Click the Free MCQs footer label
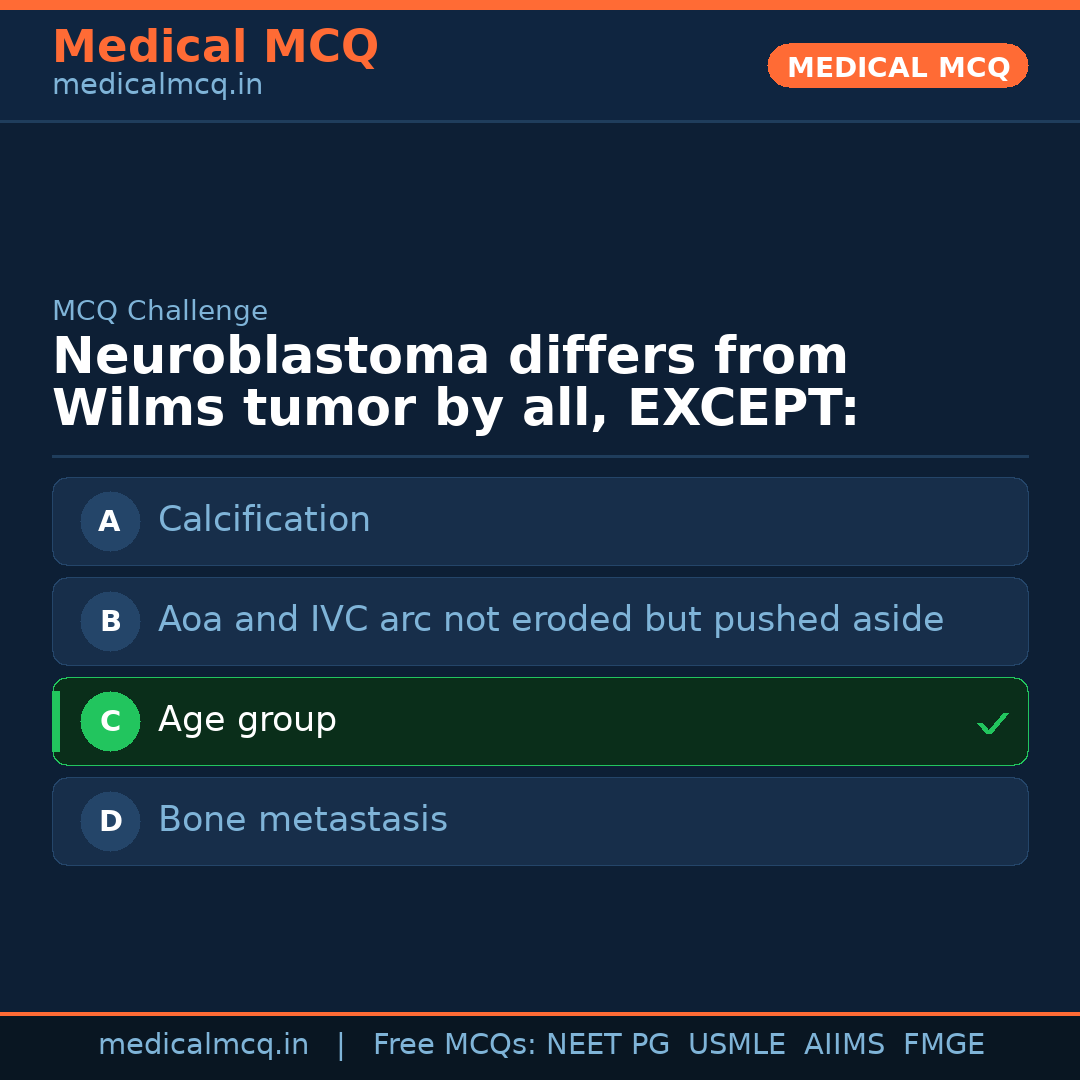The width and height of the screenshot is (1080, 1080). (454, 1045)
